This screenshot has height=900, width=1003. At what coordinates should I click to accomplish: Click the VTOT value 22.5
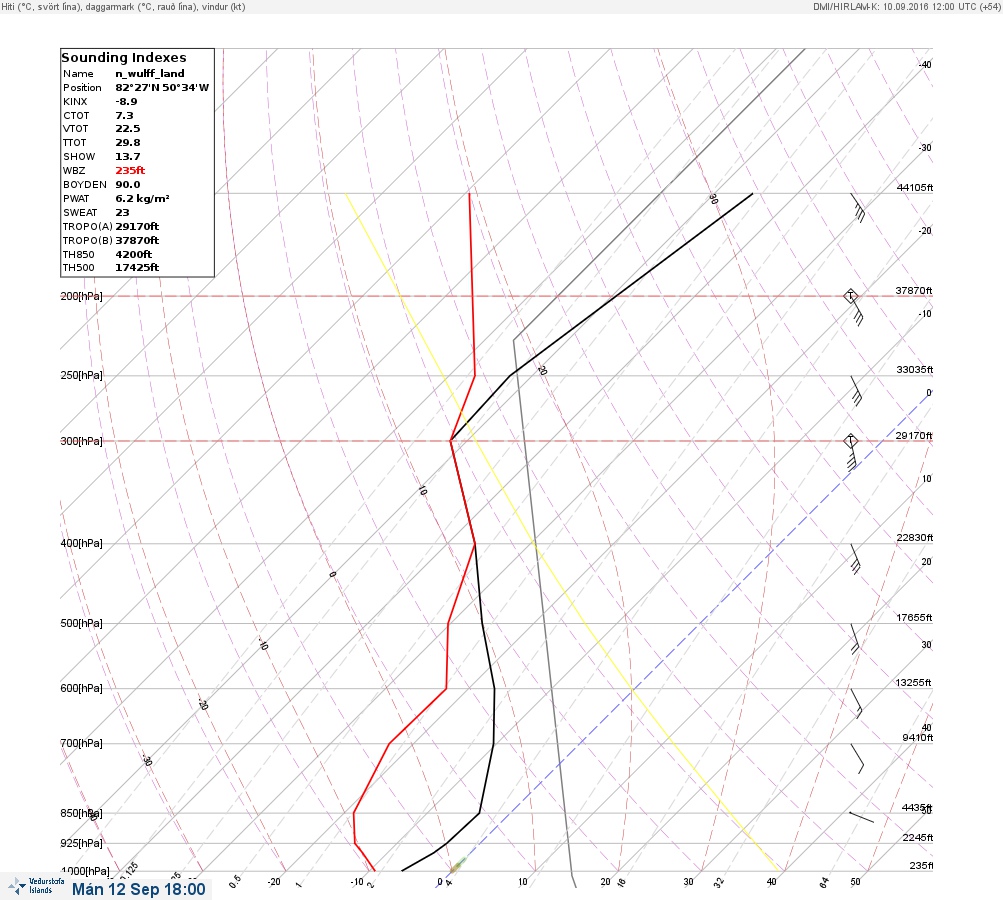pyautogui.click(x=127, y=129)
